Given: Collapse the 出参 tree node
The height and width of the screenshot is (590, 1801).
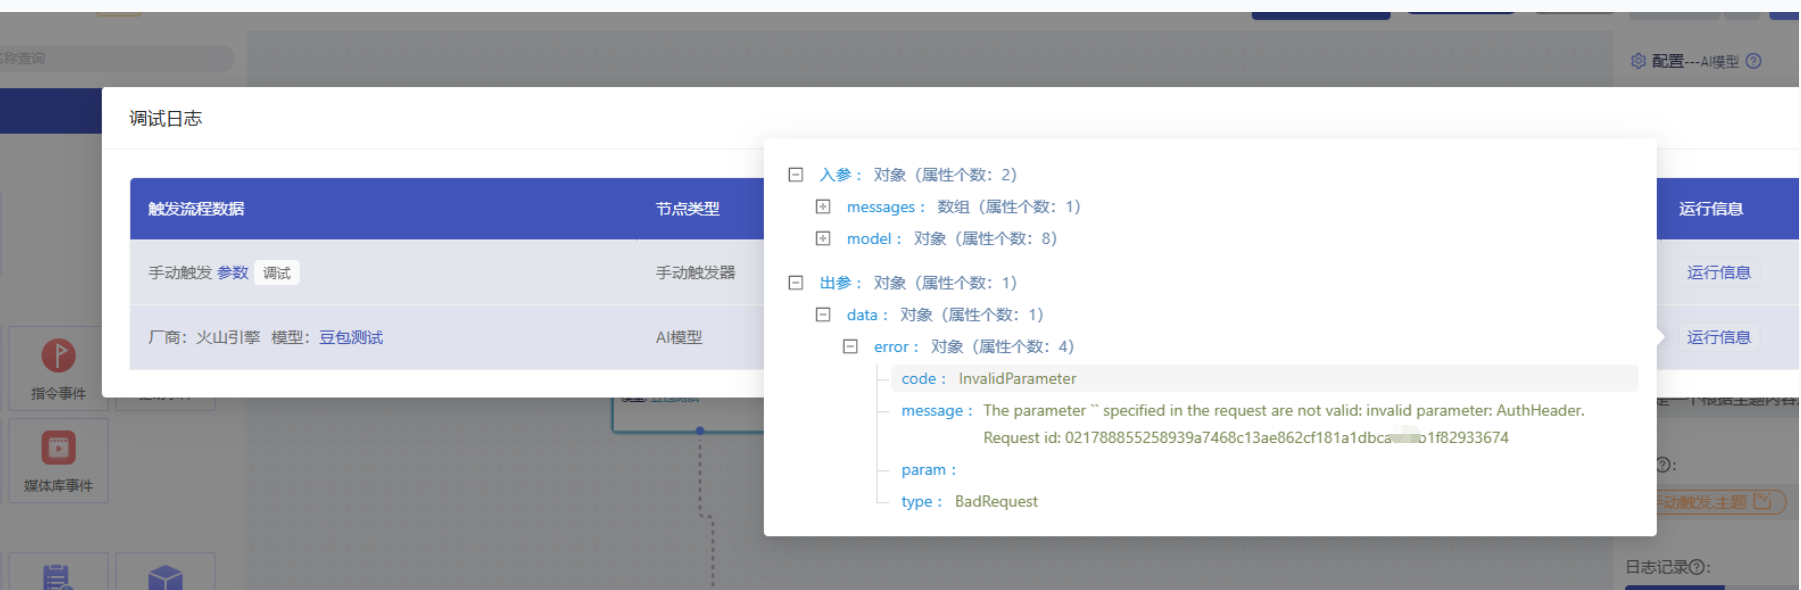Looking at the screenshot, I should [x=796, y=283].
